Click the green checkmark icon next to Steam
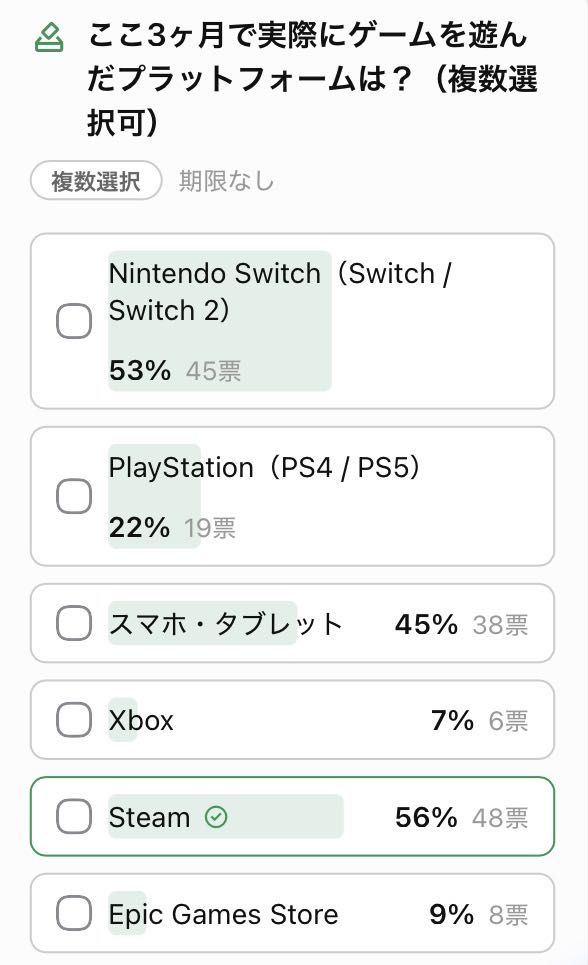Viewport: 588px width, 965px height. coord(216,817)
